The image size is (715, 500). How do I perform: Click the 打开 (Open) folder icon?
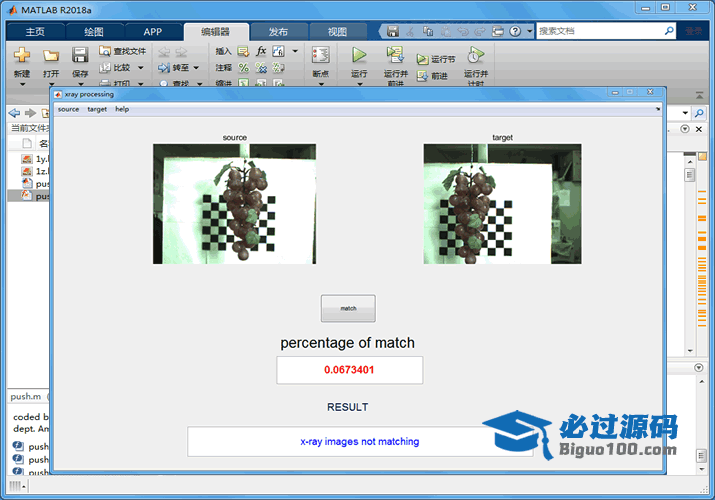pos(51,56)
